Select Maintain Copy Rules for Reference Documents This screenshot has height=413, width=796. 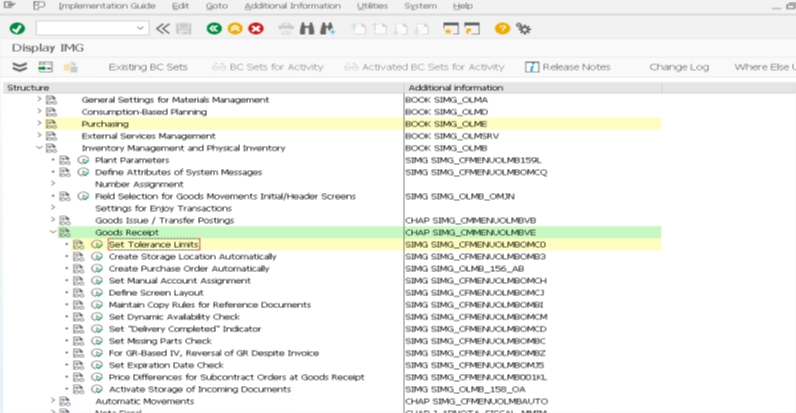210,305
